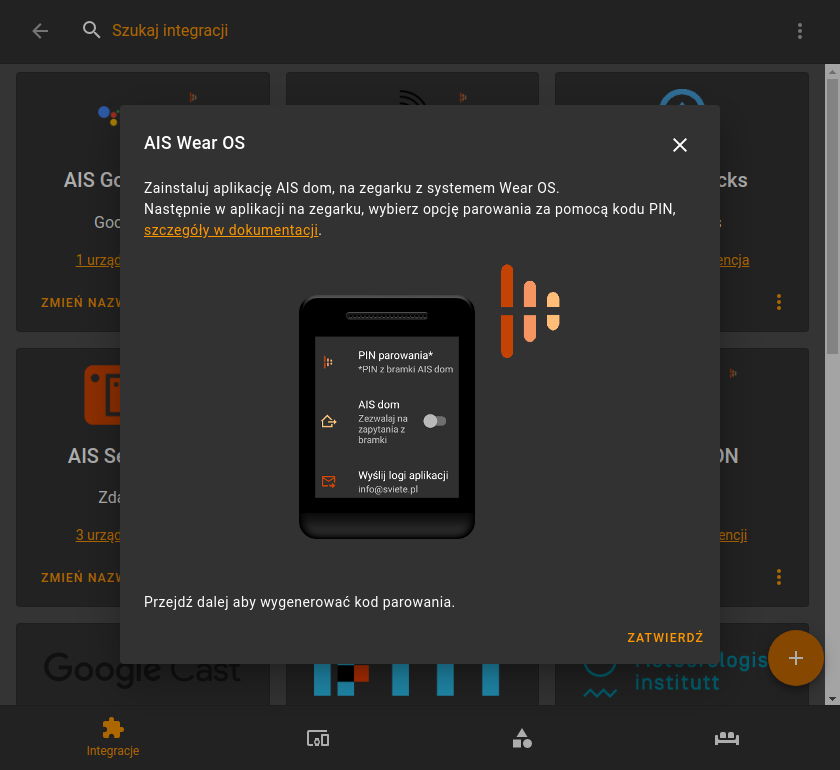This screenshot has height=770, width=840.
Task: Click the orange AIS logo in the dialog
Action: (530, 311)
